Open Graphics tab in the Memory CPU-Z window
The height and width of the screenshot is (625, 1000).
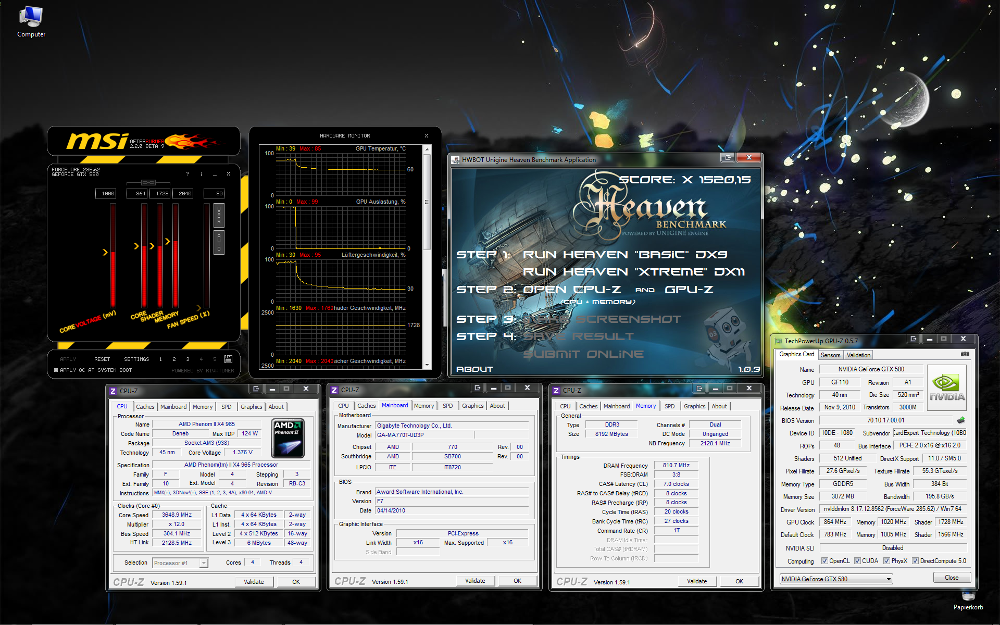[694, 406]
